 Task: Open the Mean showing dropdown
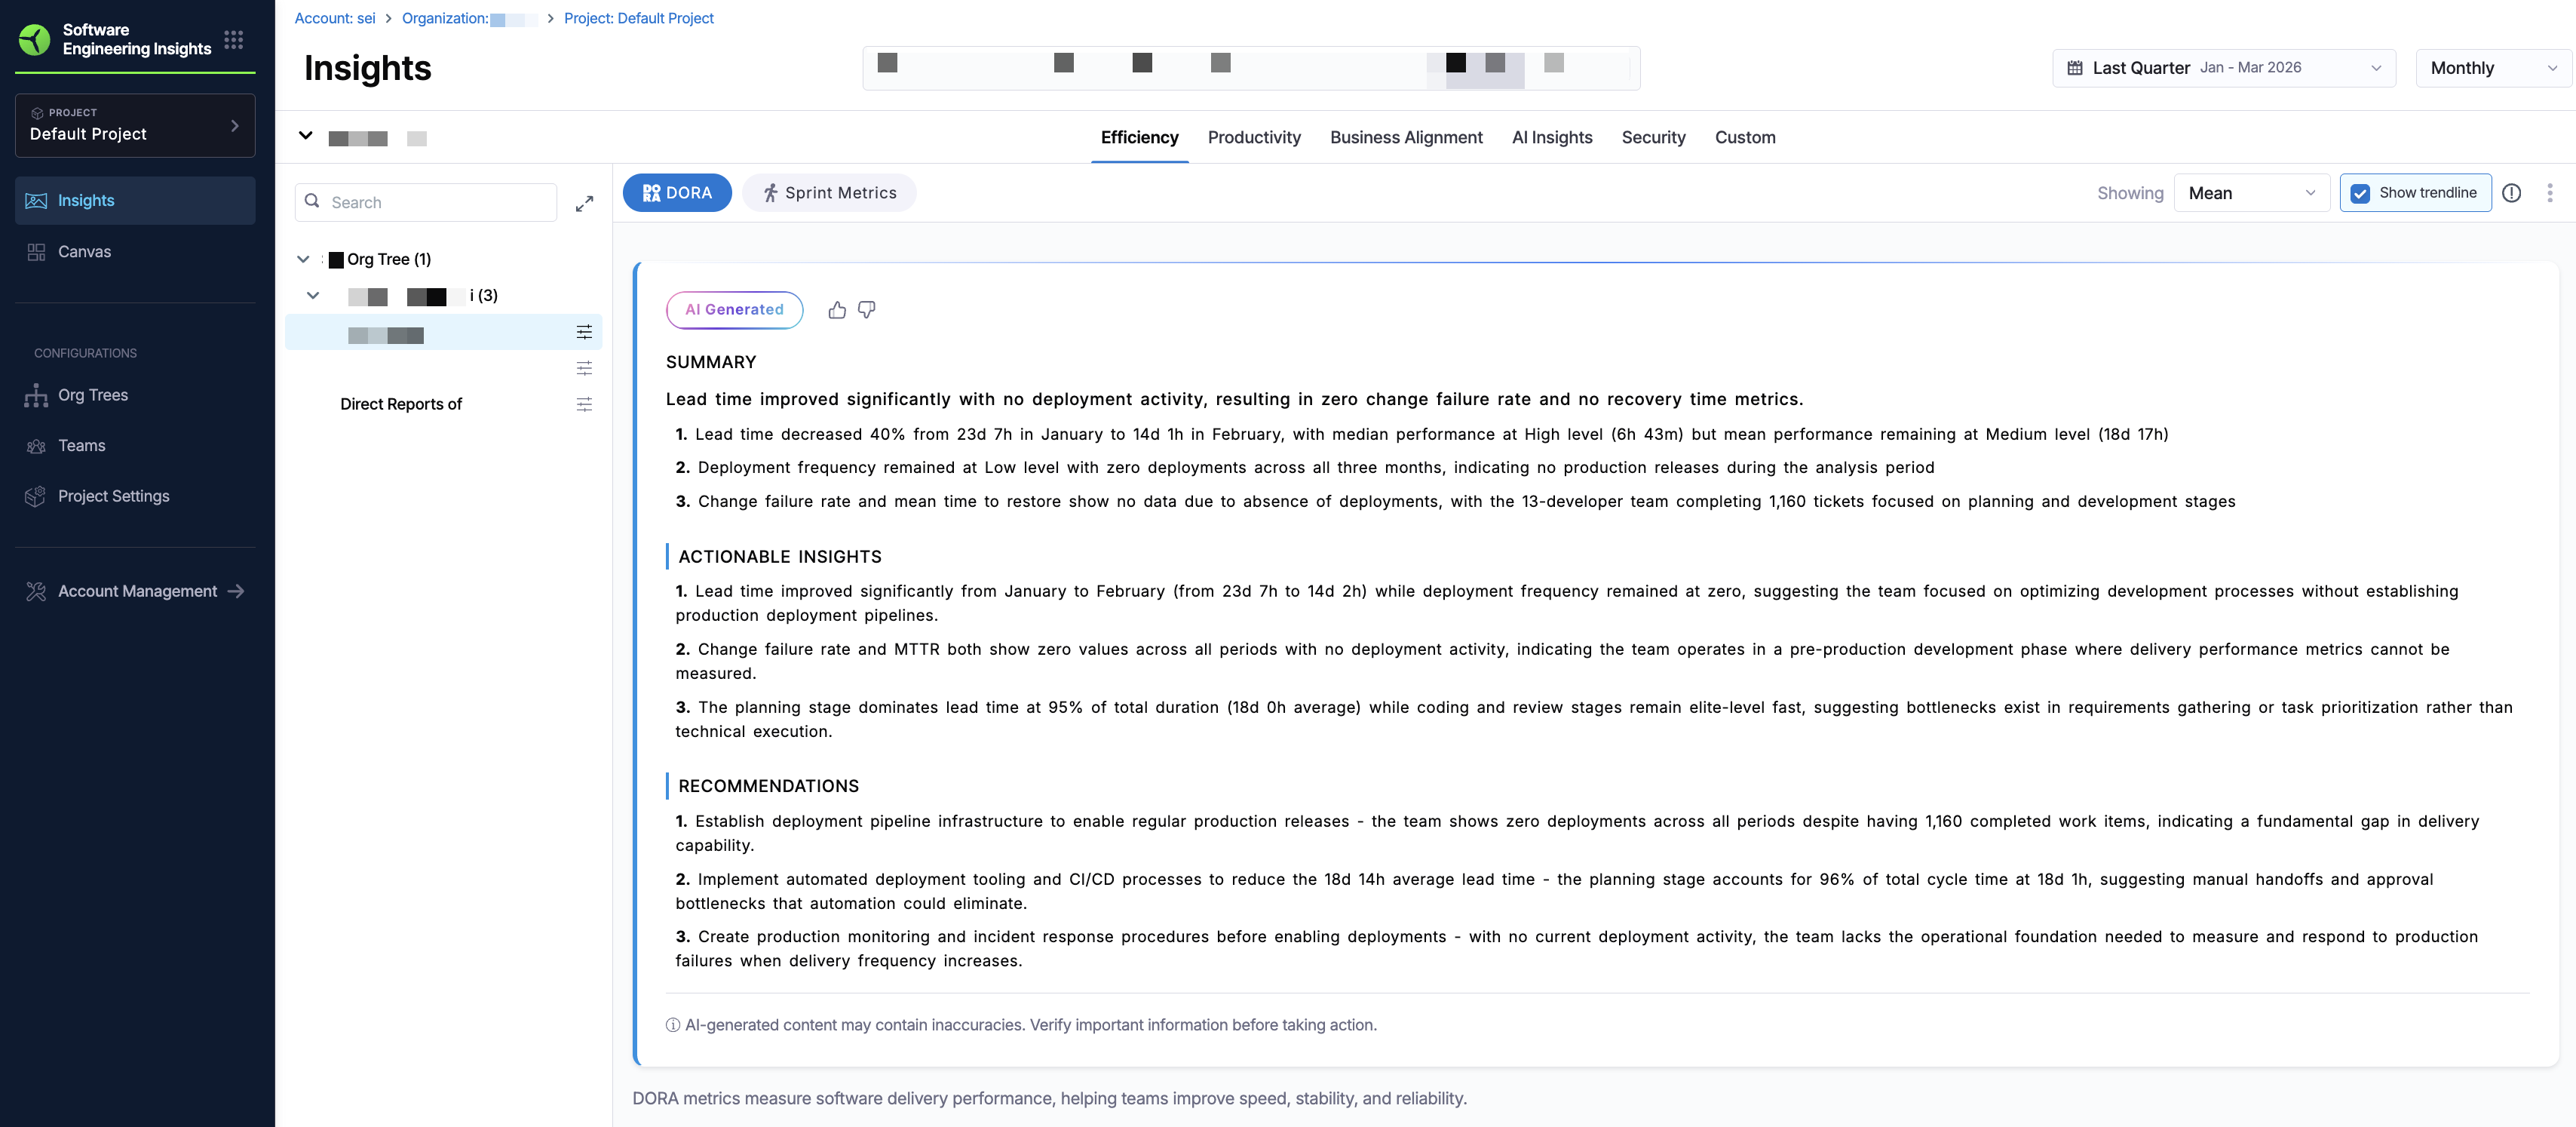pyautogui.click(x=2251, y=193)
